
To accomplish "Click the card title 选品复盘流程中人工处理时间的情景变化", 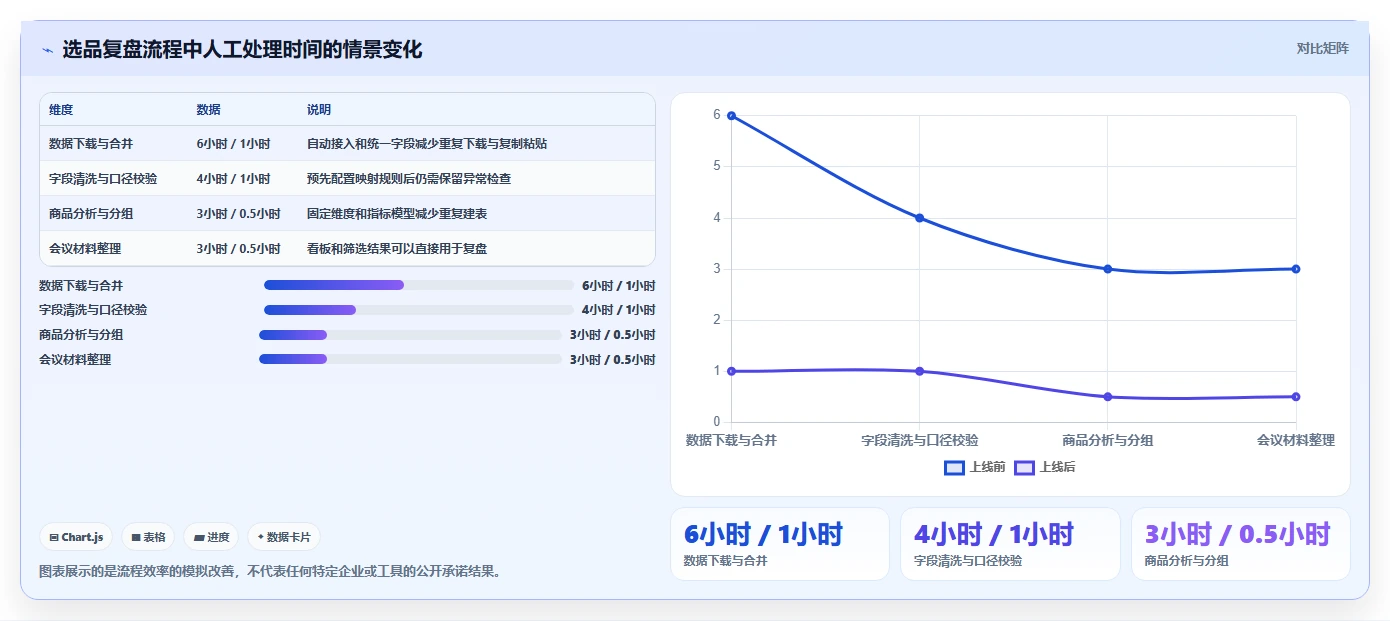I will click(x=242, y=49).
